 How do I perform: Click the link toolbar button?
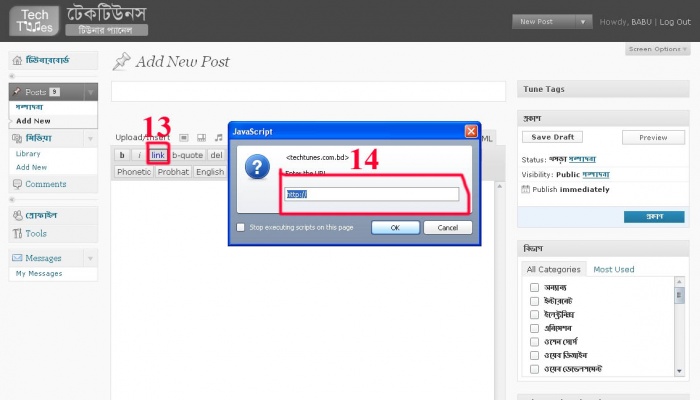pos(158,155)
